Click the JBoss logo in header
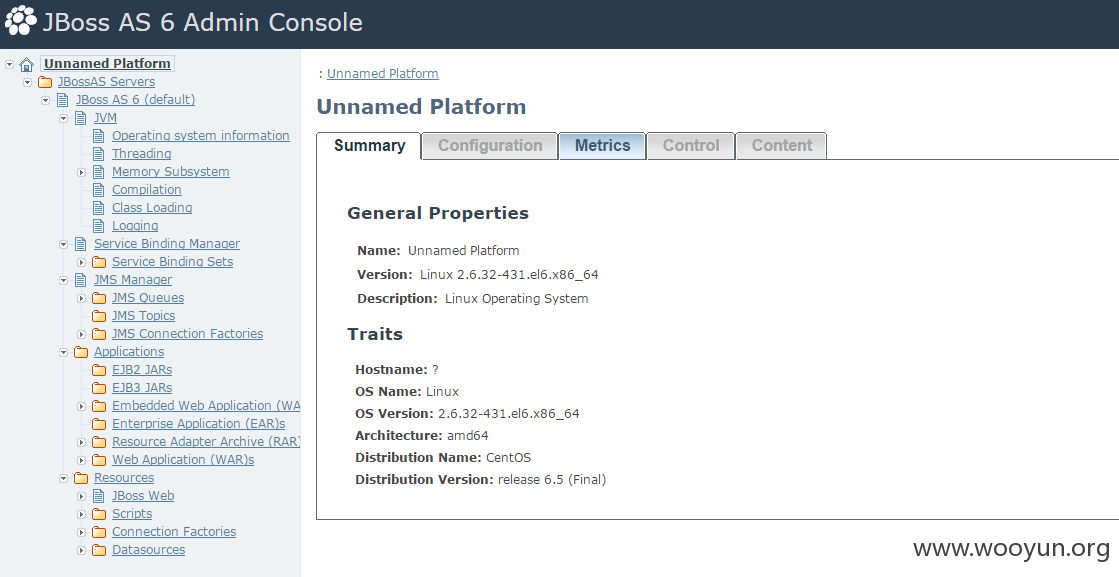1119x577 pixels. (x=20, y=20)
